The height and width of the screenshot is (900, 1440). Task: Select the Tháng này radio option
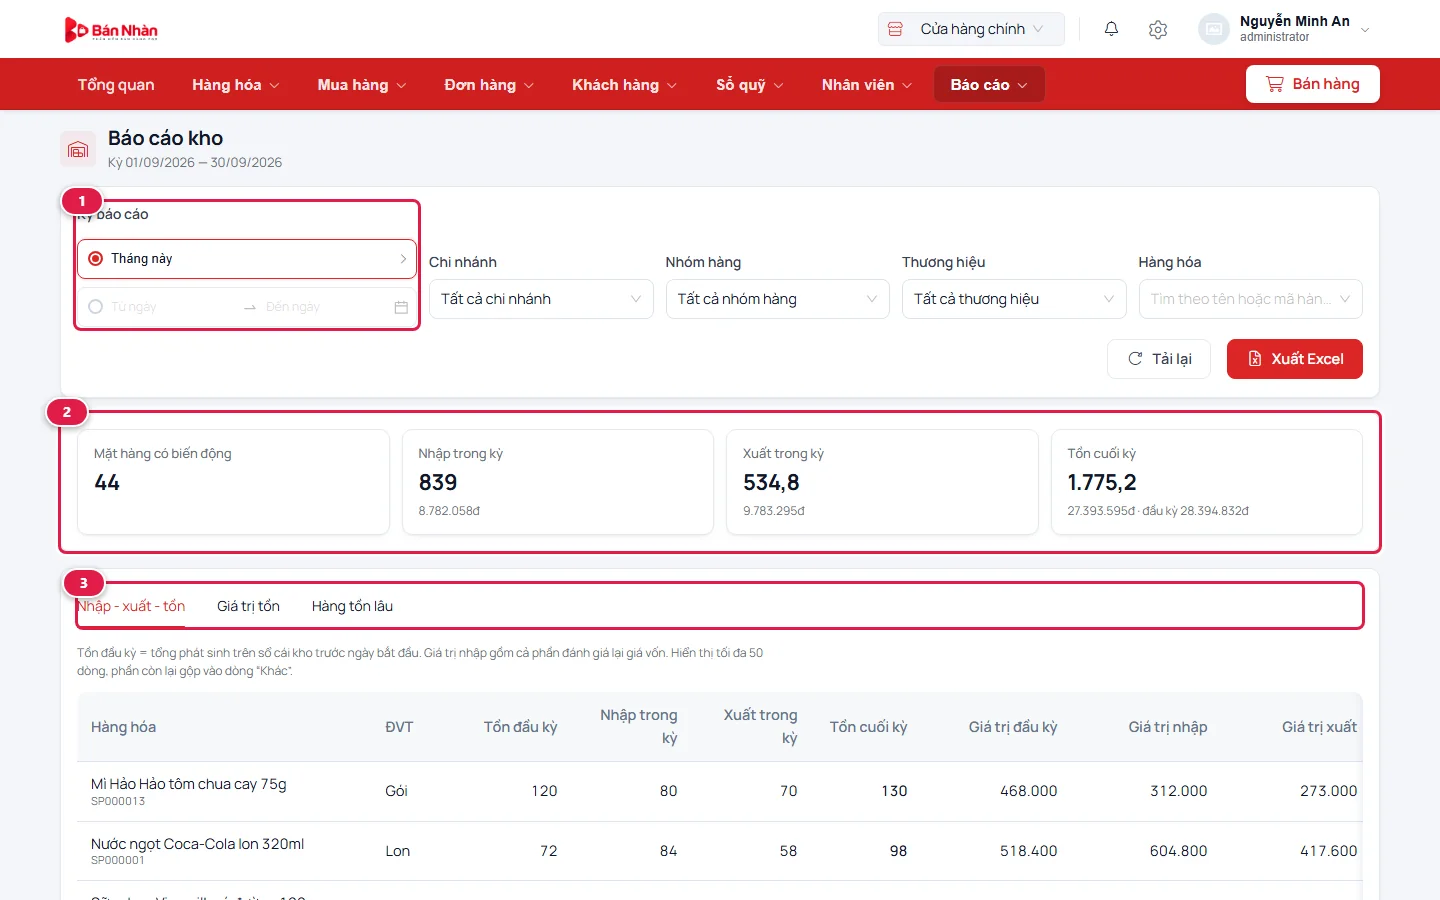point(96,258)
